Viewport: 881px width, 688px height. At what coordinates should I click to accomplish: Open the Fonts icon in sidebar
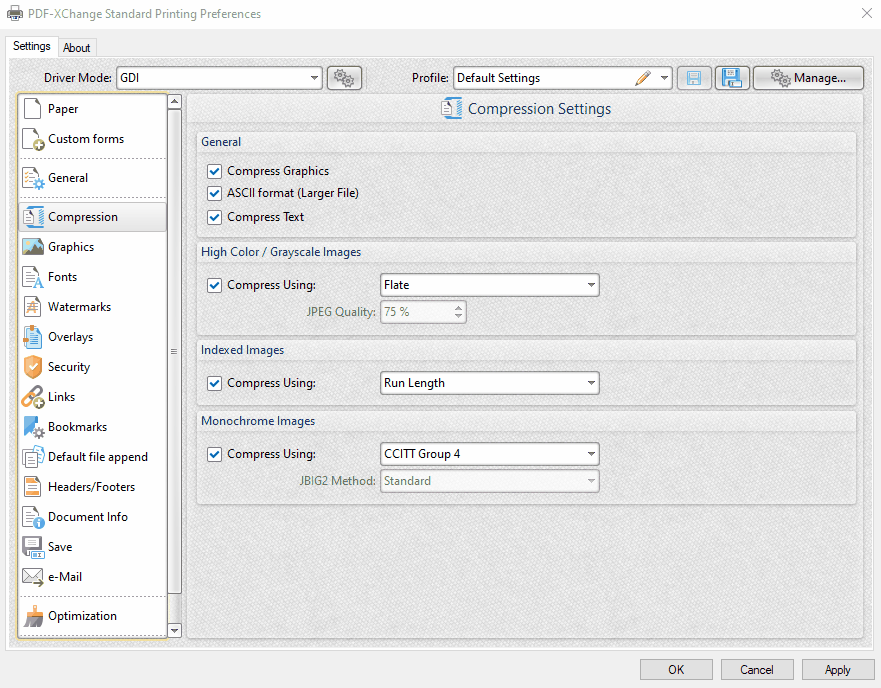tap(33, 277)
